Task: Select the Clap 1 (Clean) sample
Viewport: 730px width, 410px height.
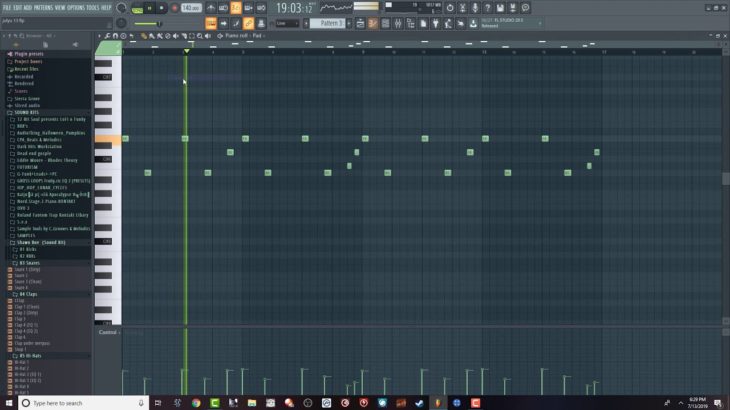Action: pyautogui.click(x=28, y=304)
